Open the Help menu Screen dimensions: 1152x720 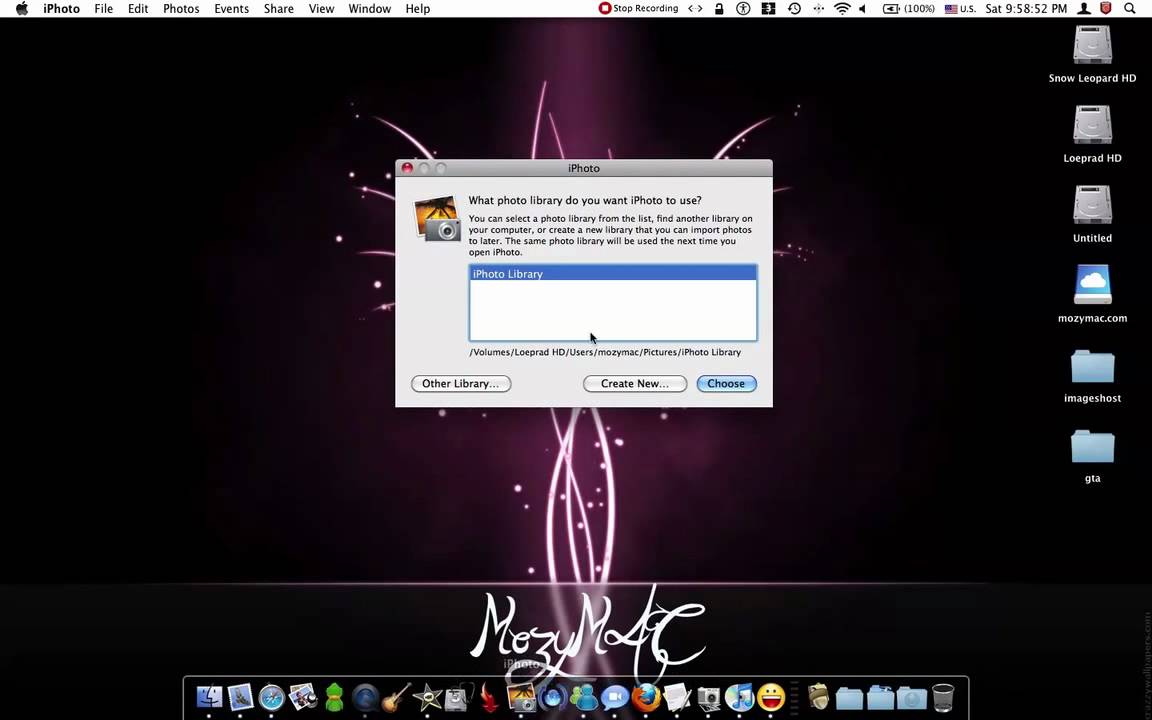tap(417, 9)
